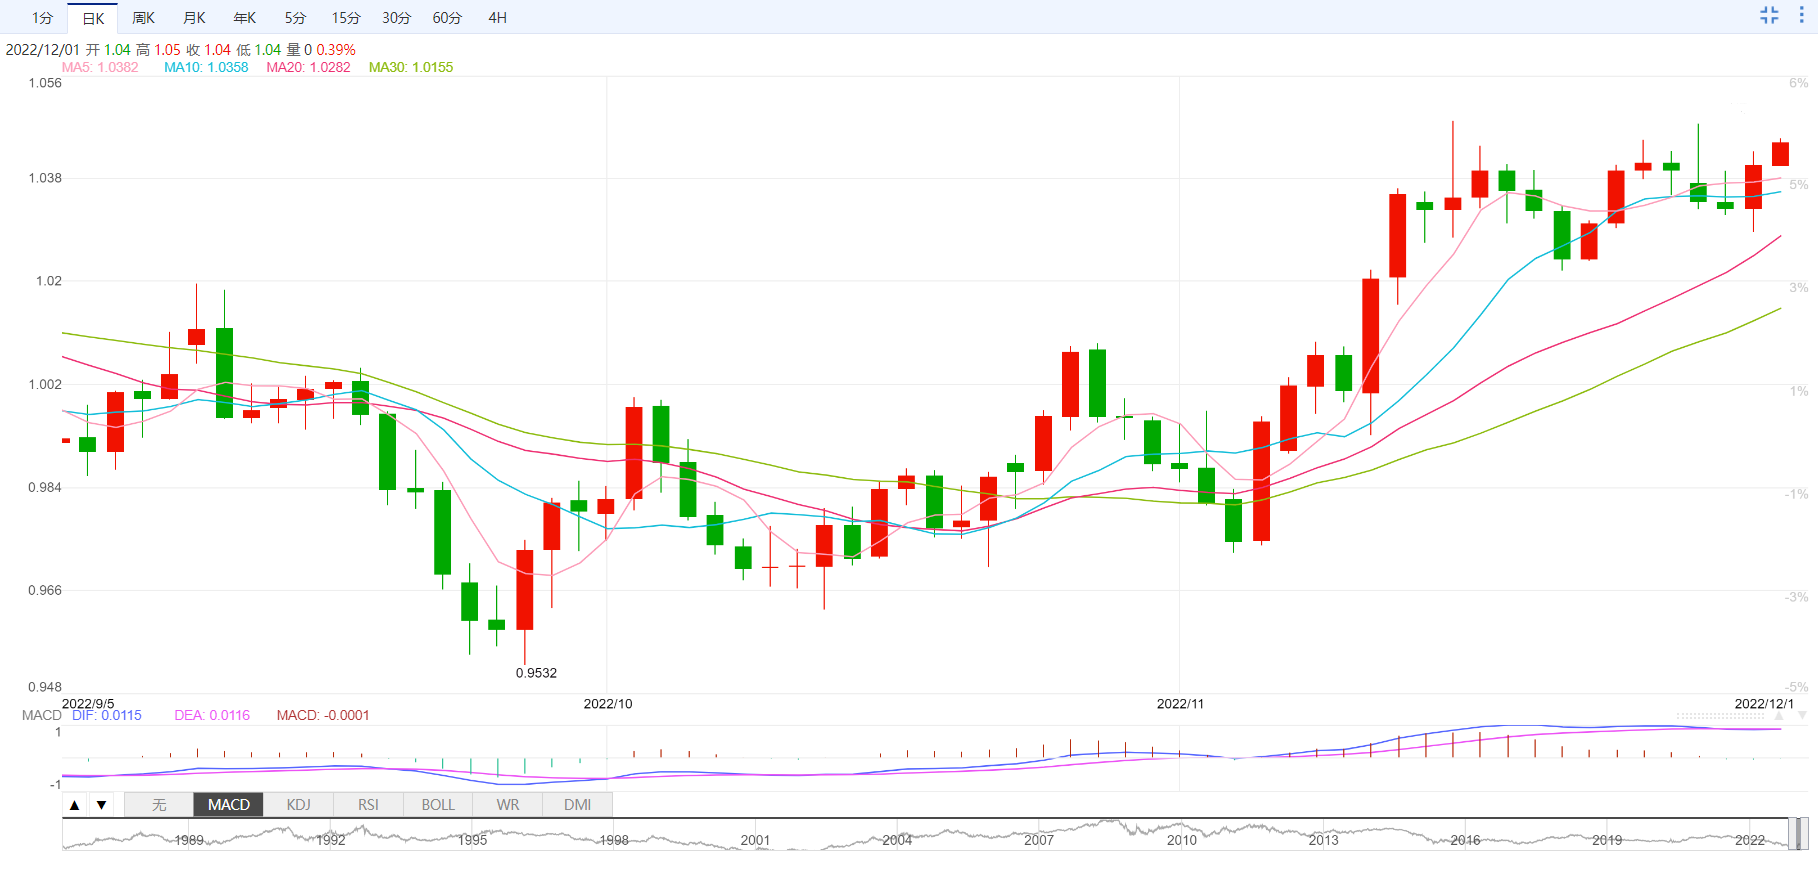Click the DEA: 0.0116 value label
Image resolution: width=1818 pixels, height=886 pixels.
click(212, 715)
